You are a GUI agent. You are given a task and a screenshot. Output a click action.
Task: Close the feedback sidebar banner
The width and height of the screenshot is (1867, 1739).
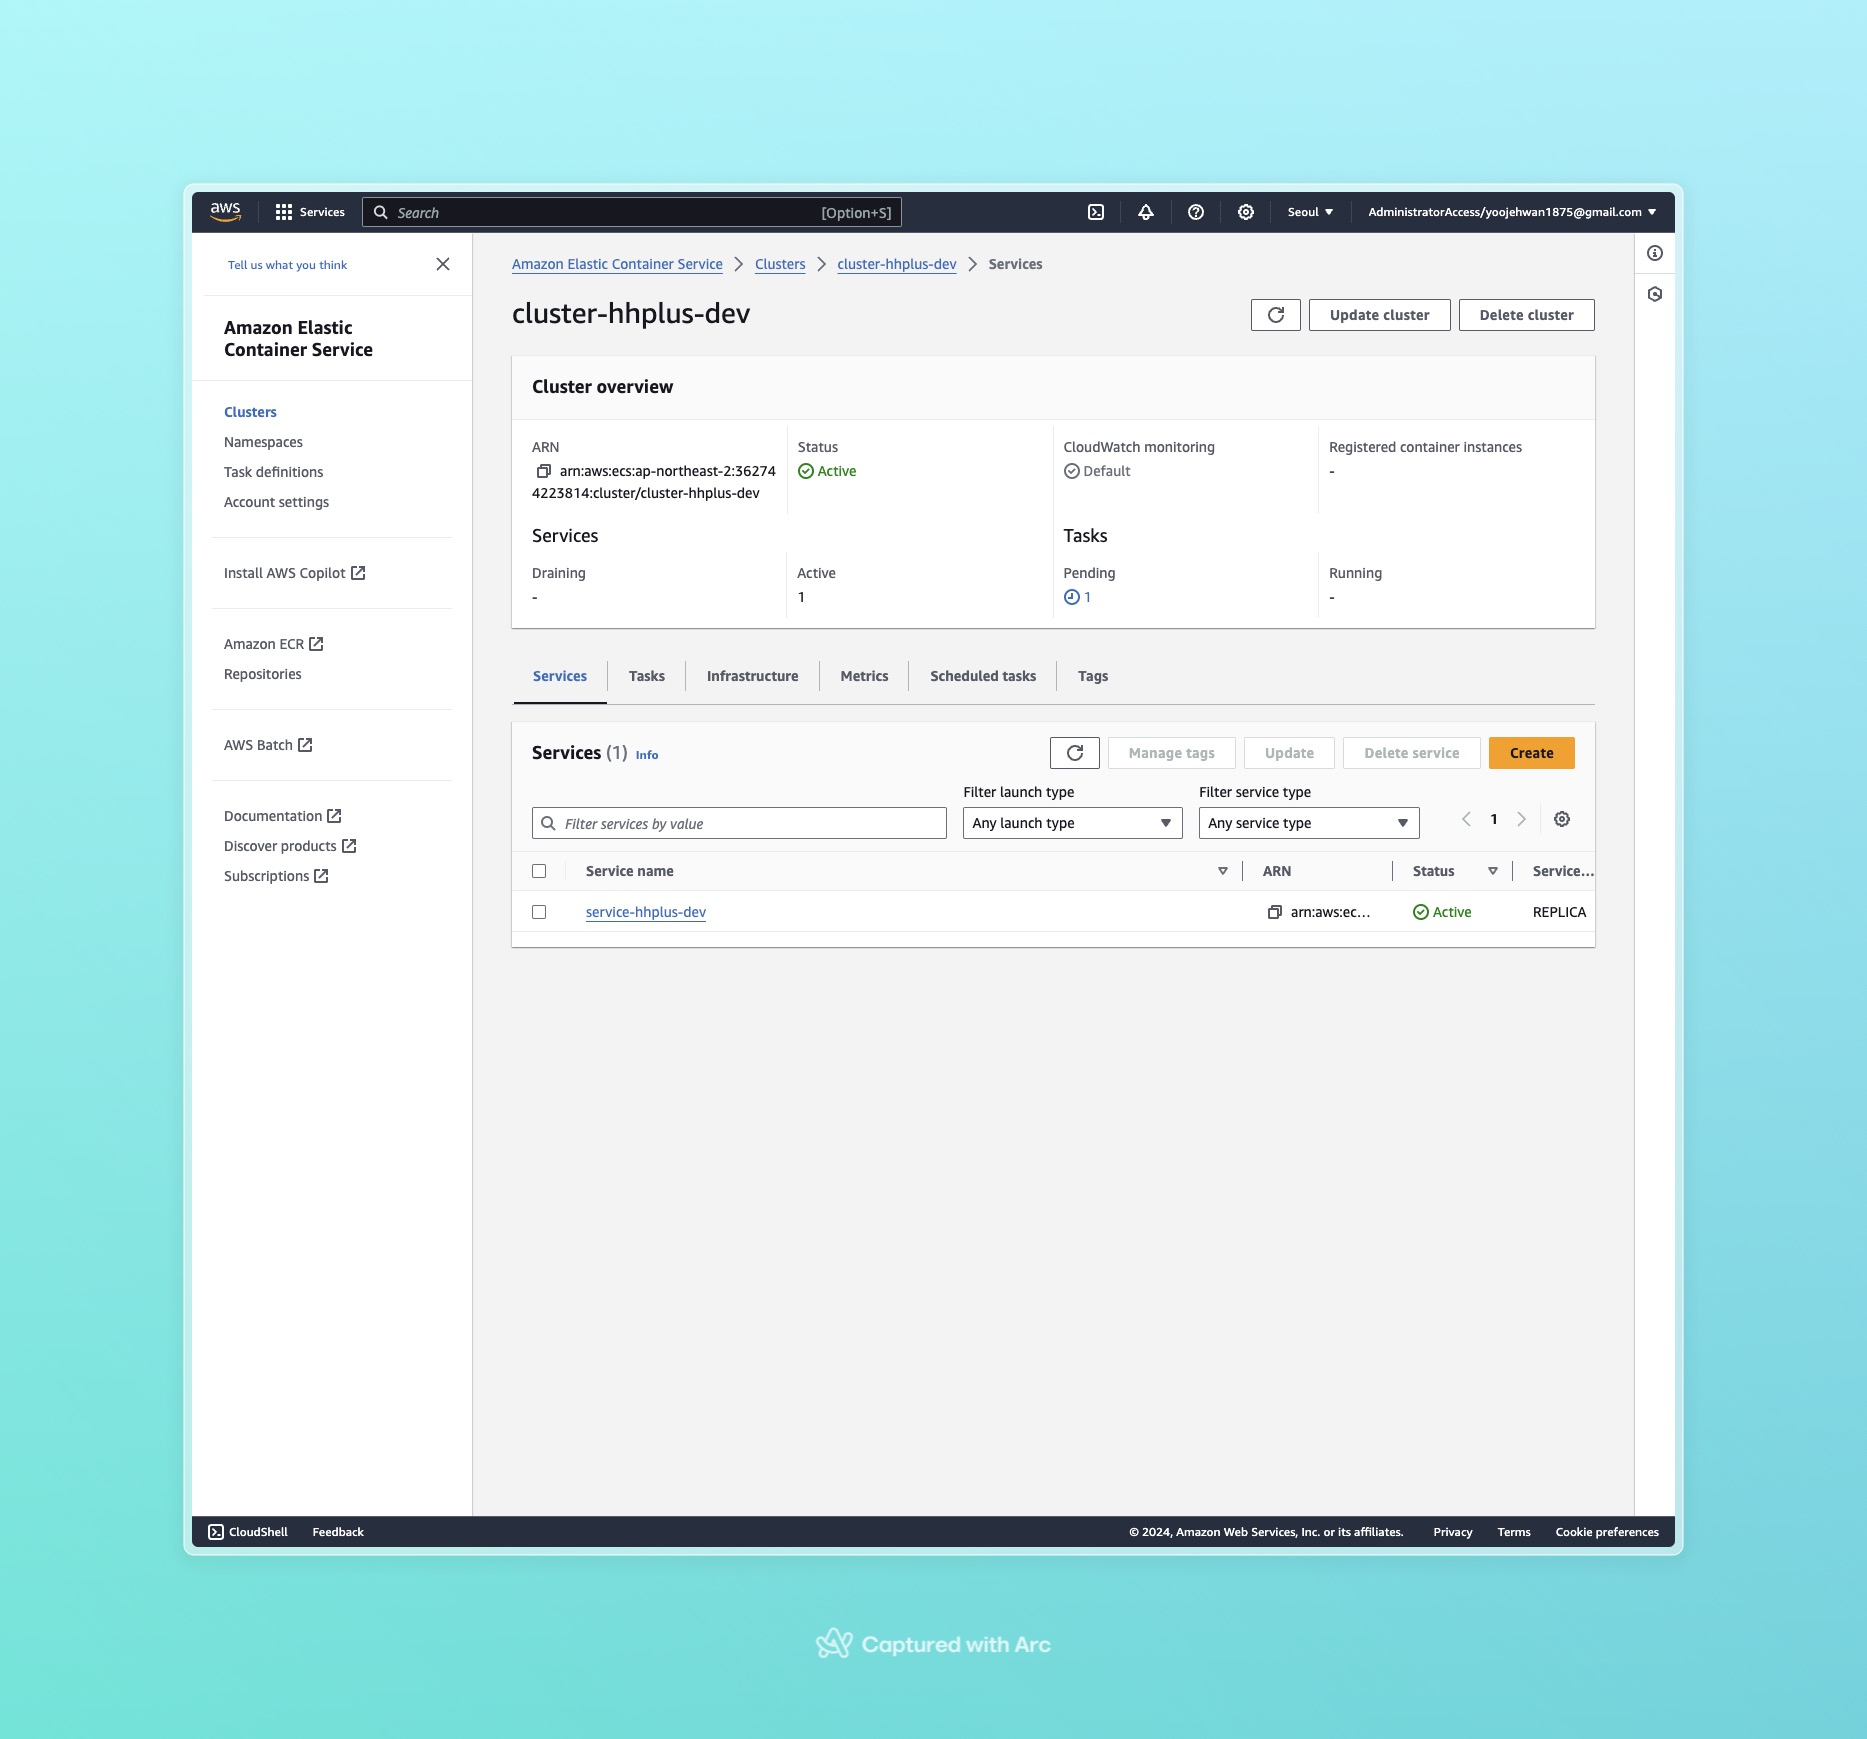coord(443,264)
